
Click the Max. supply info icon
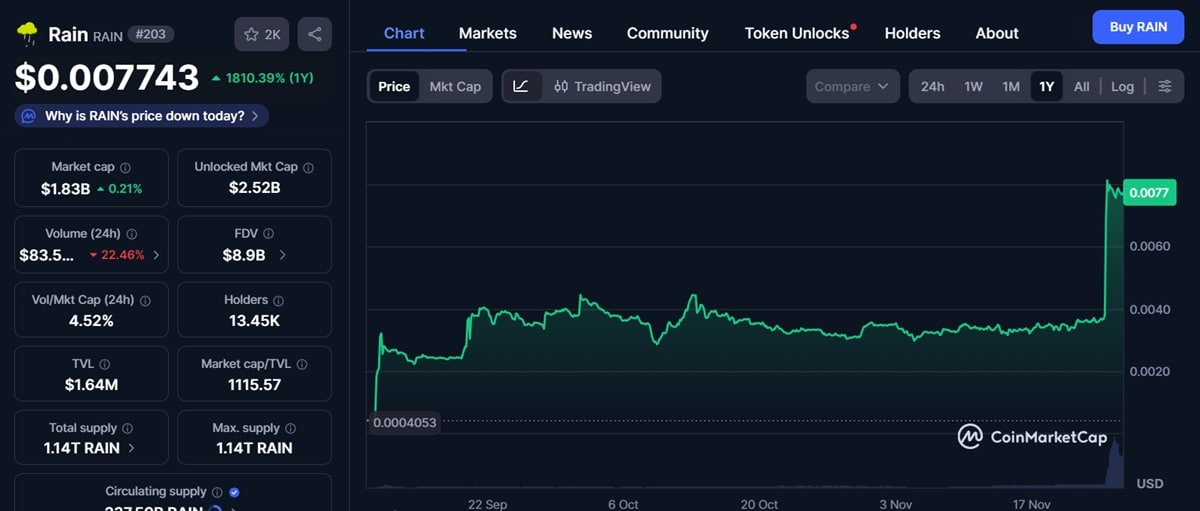coord(290,428)
